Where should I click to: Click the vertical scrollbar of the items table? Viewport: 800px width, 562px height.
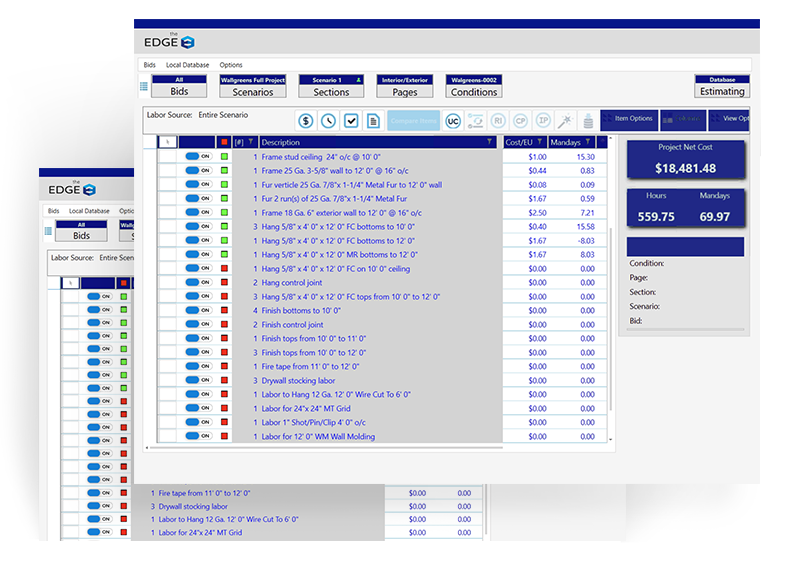point(611,320)
